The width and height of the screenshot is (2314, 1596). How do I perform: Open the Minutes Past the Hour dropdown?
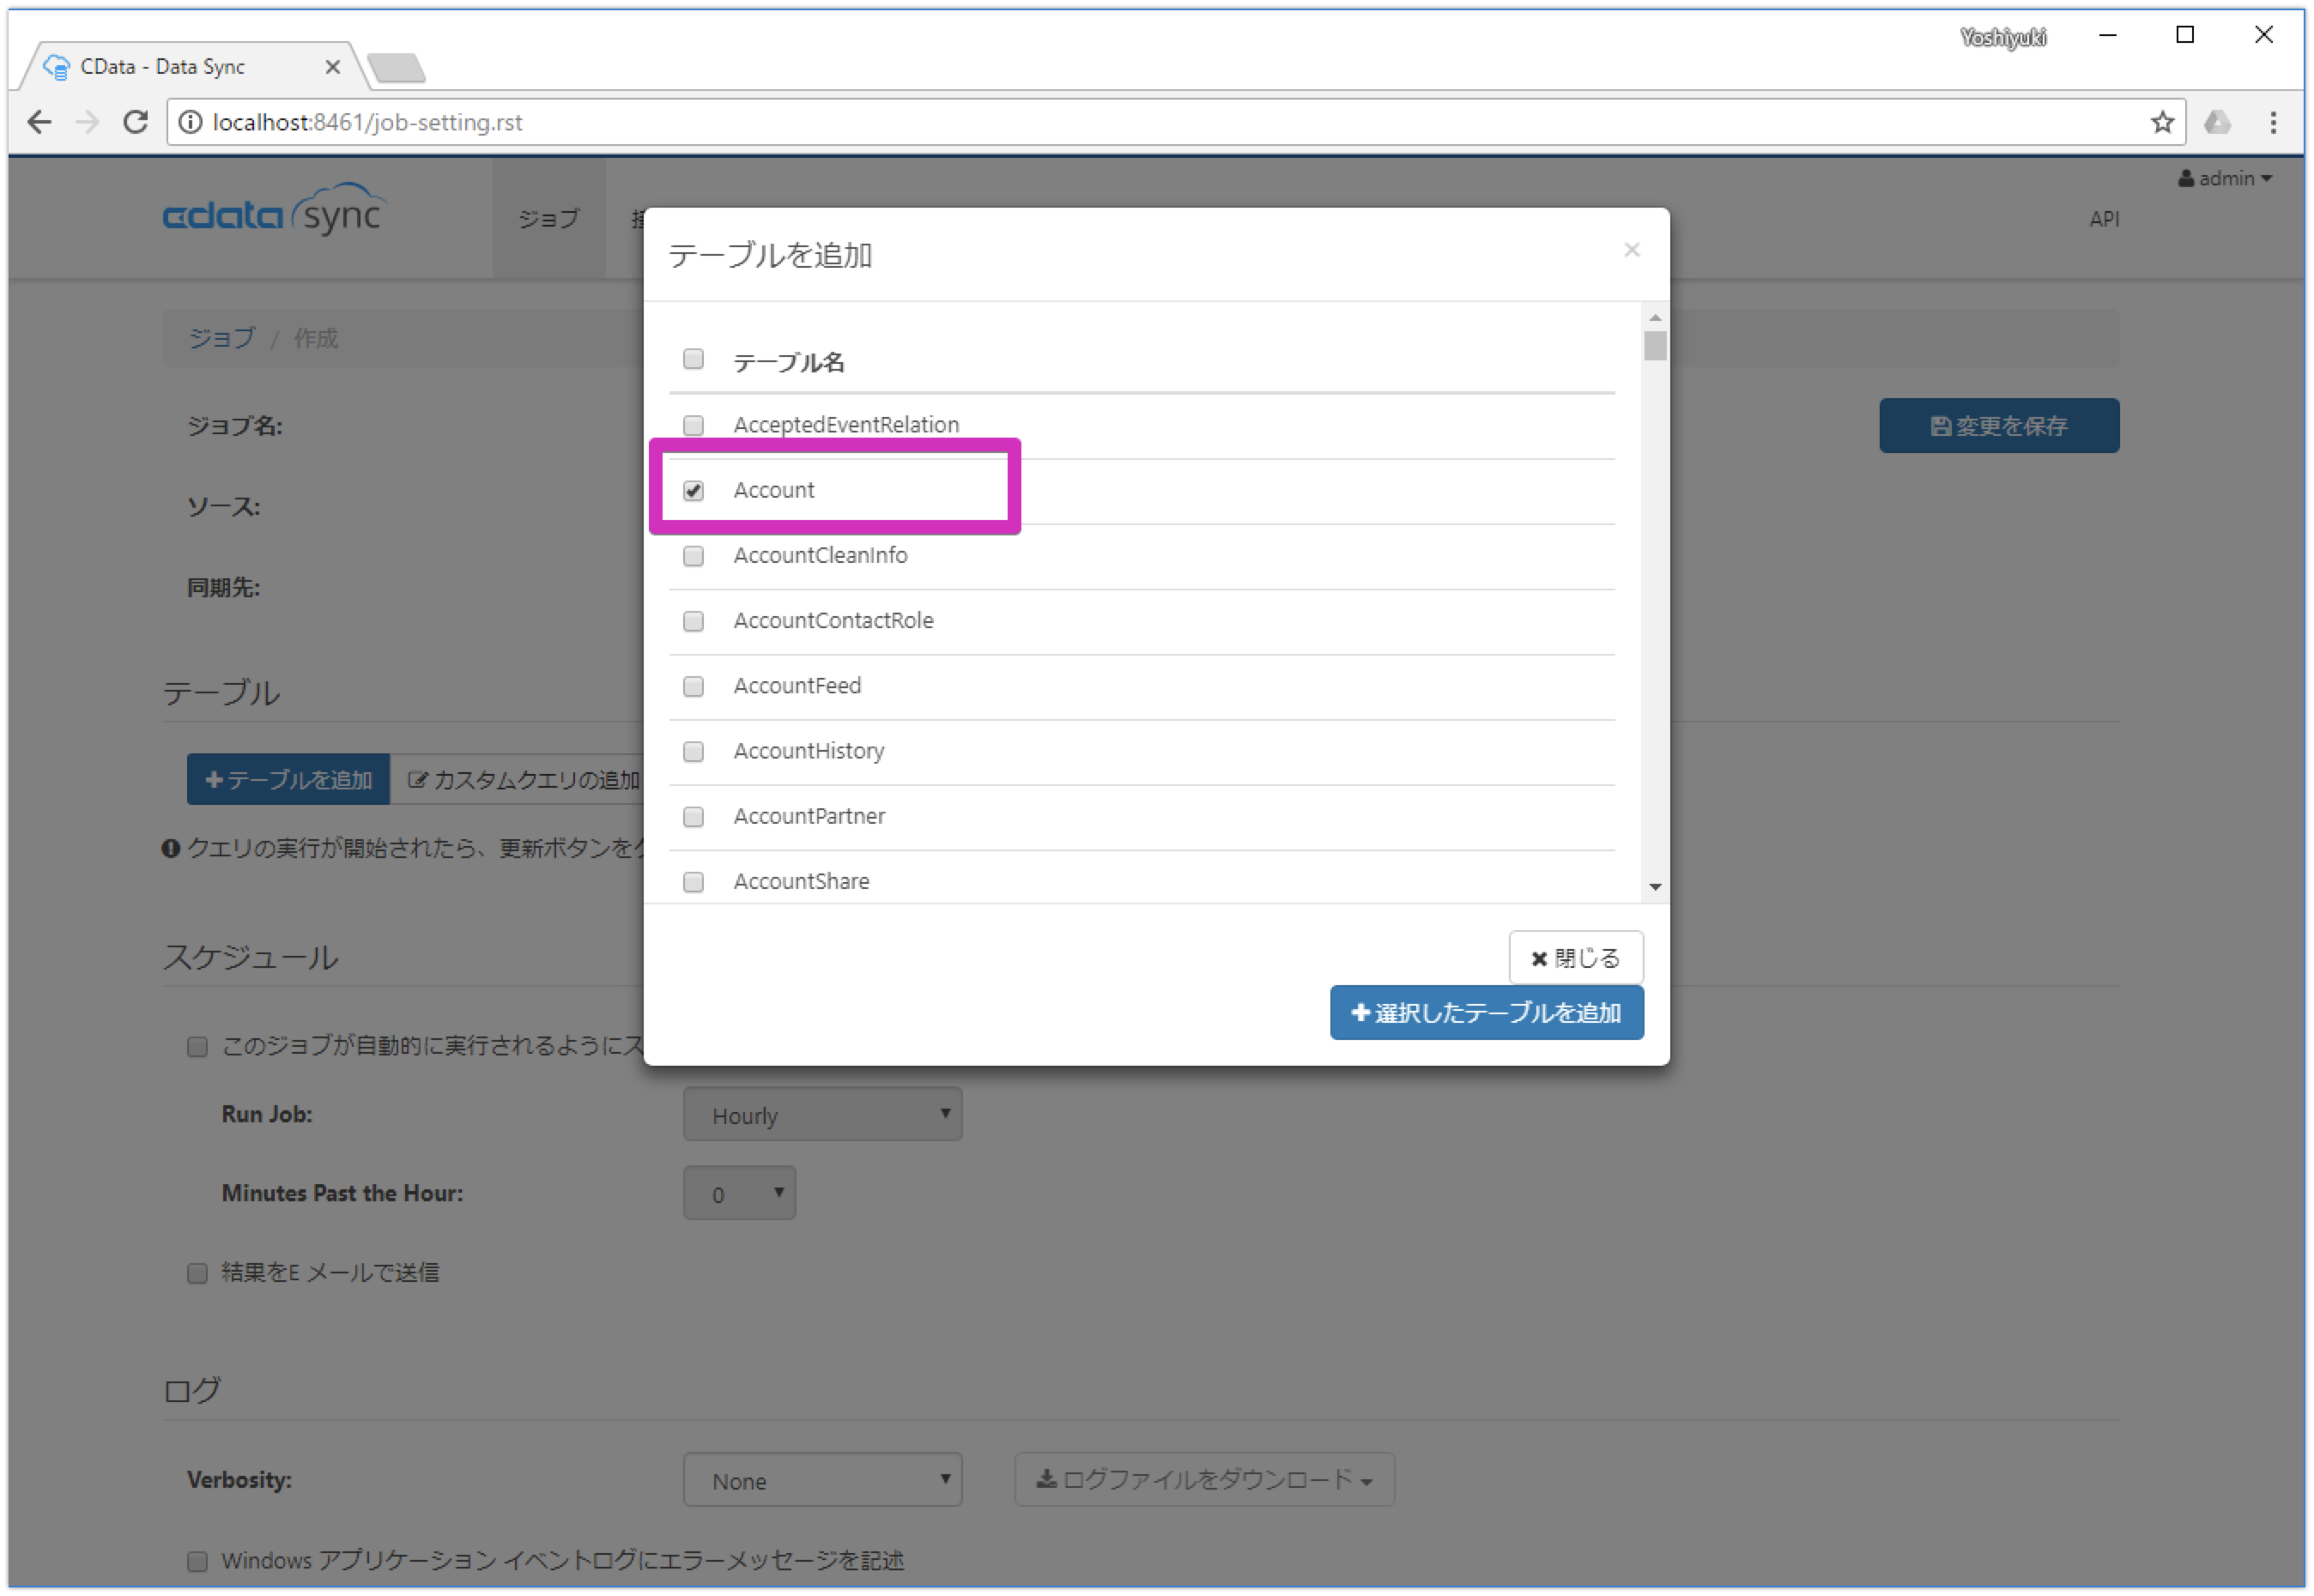point(739,1192)
